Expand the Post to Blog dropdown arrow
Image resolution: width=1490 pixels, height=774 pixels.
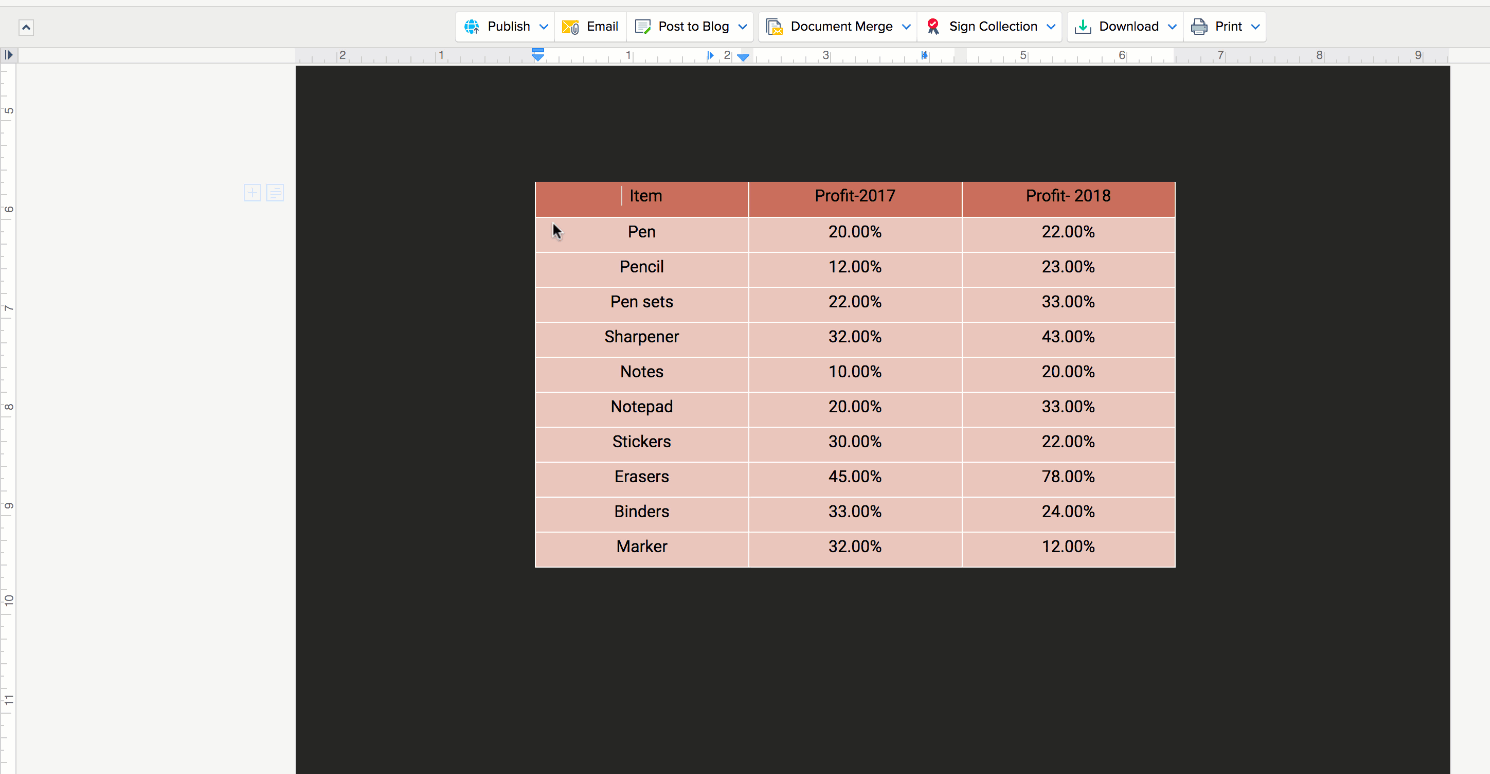coord(743,27)
